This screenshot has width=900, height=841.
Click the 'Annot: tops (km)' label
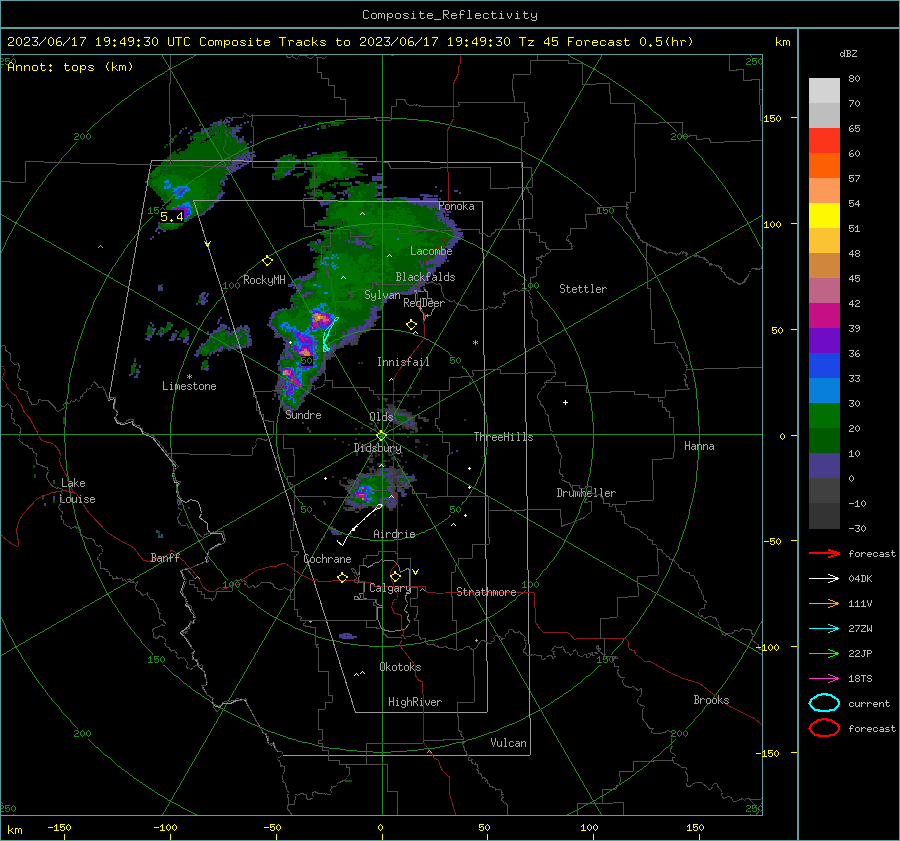[71, 67]
